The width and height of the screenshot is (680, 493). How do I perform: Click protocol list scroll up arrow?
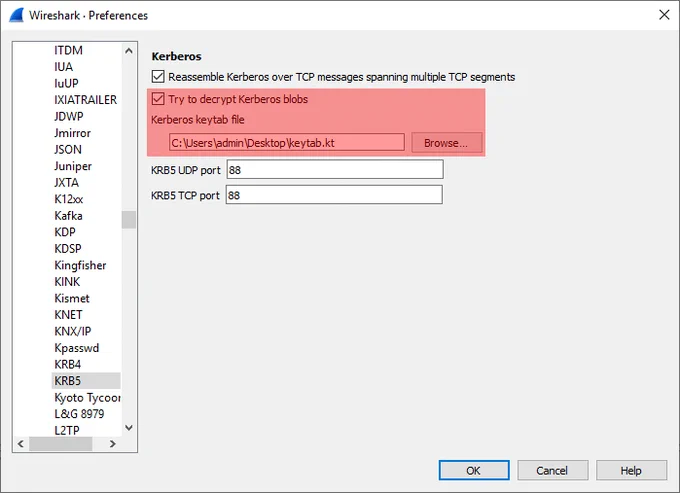[129, 51]
